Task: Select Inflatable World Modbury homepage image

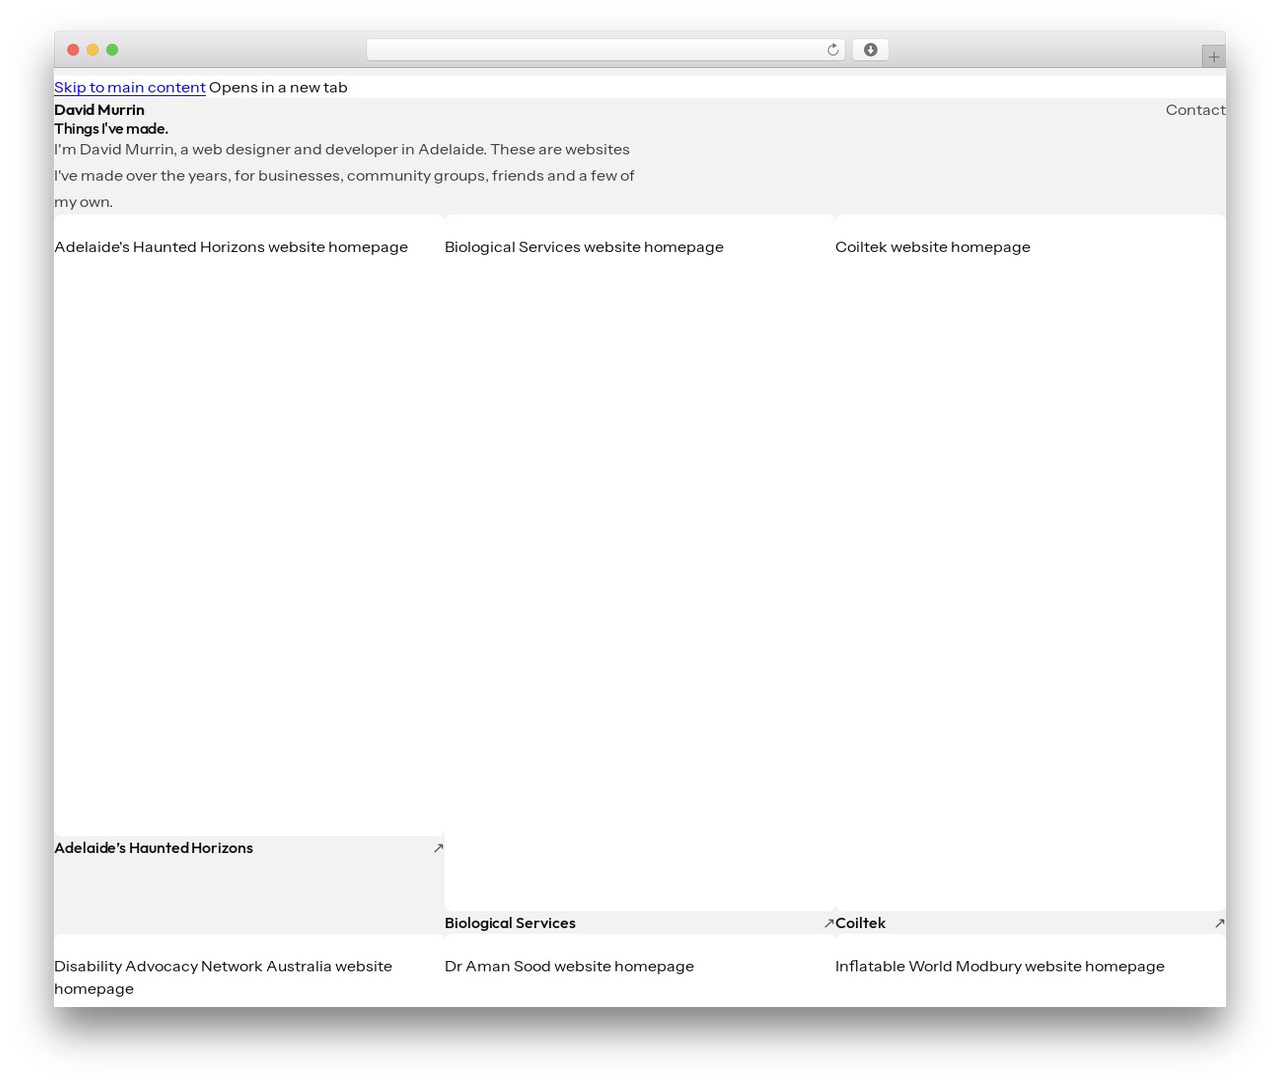Action: (1030, 971)
